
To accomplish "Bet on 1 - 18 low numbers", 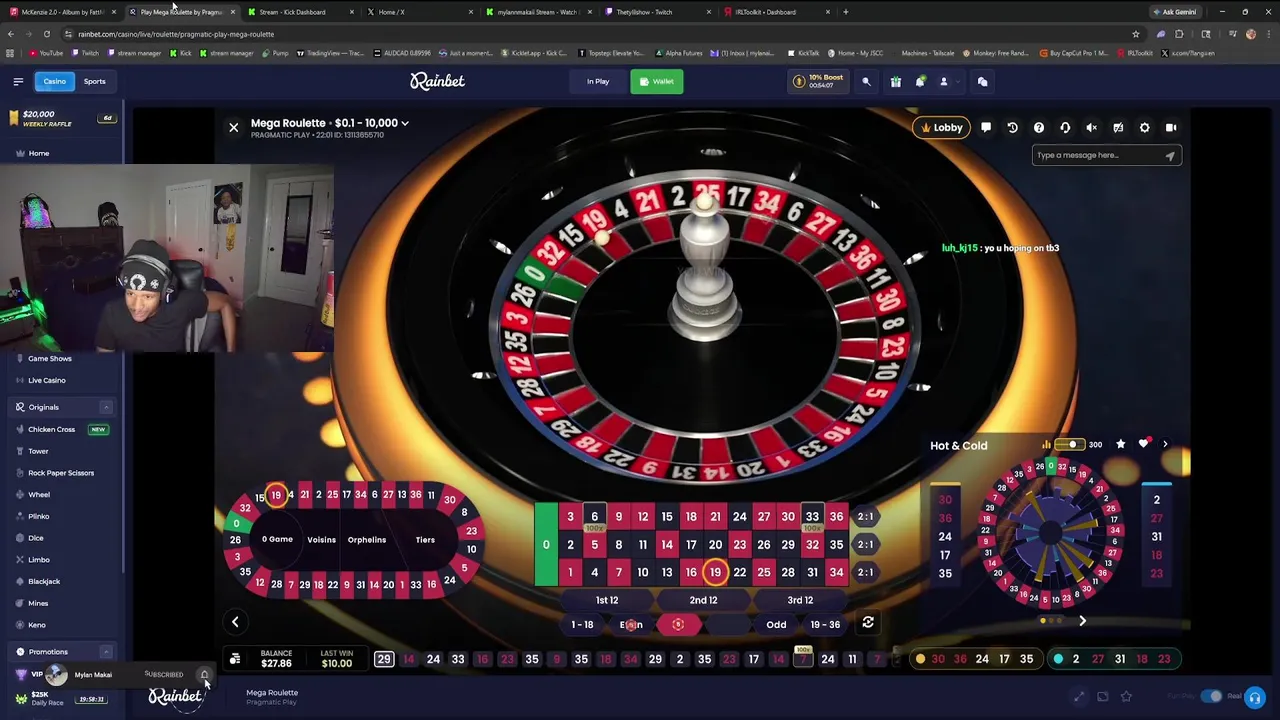I will (582, 625).
